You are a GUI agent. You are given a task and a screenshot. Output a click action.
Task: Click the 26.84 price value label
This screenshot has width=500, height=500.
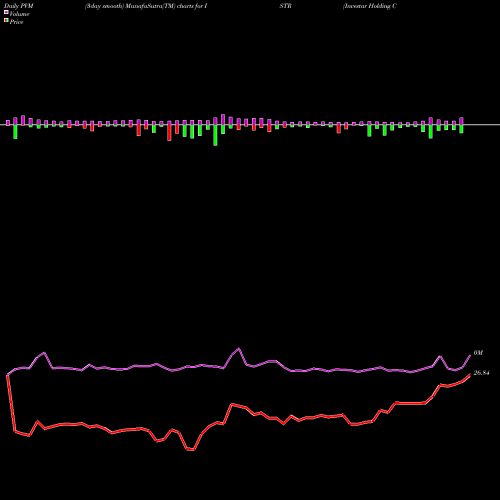(481, 373)
